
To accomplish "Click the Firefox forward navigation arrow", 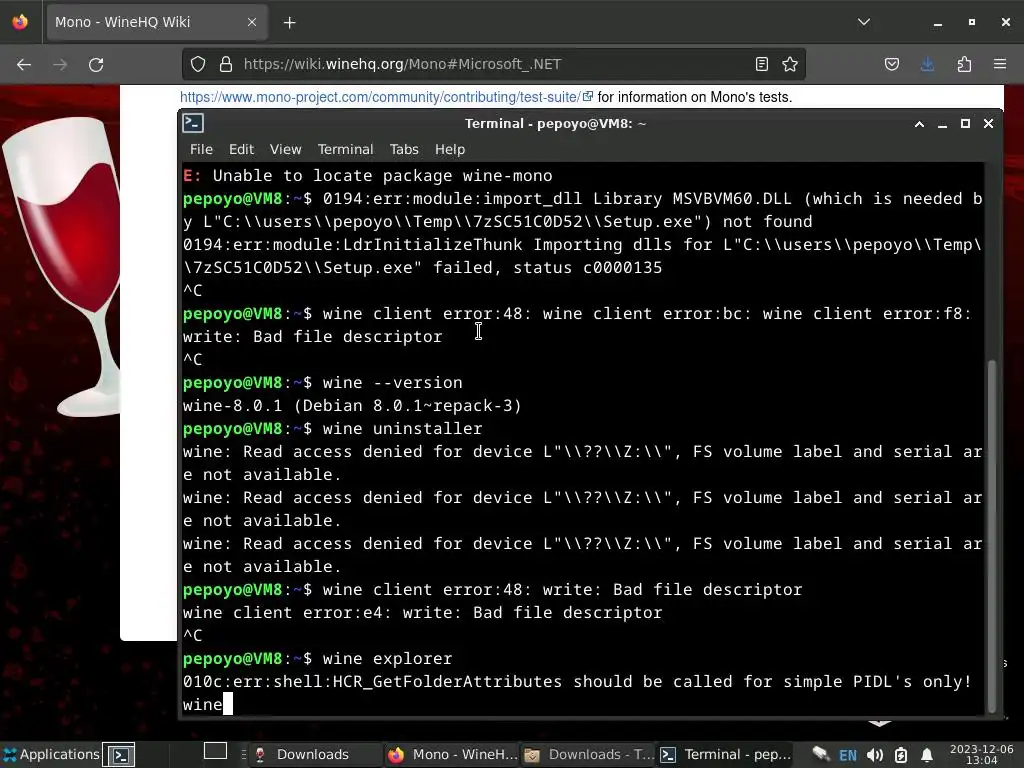I will click(60, 65).
